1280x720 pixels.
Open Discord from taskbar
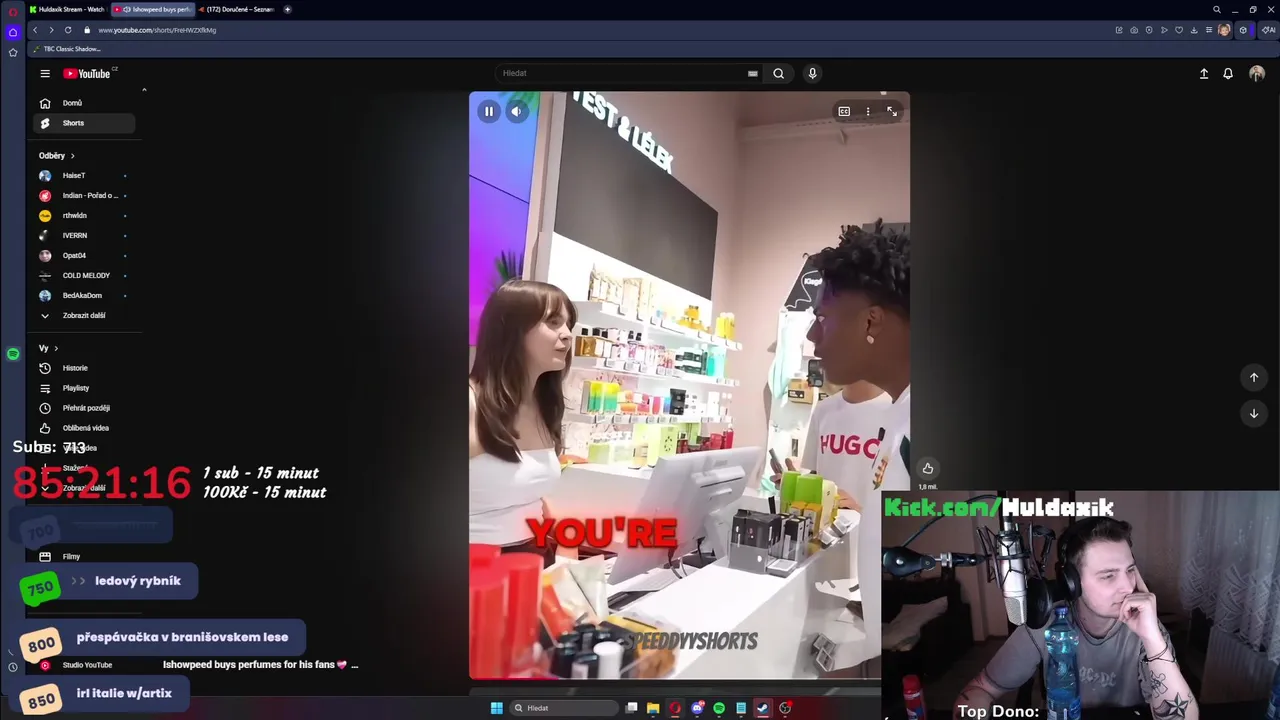click(x=697, y=708)
